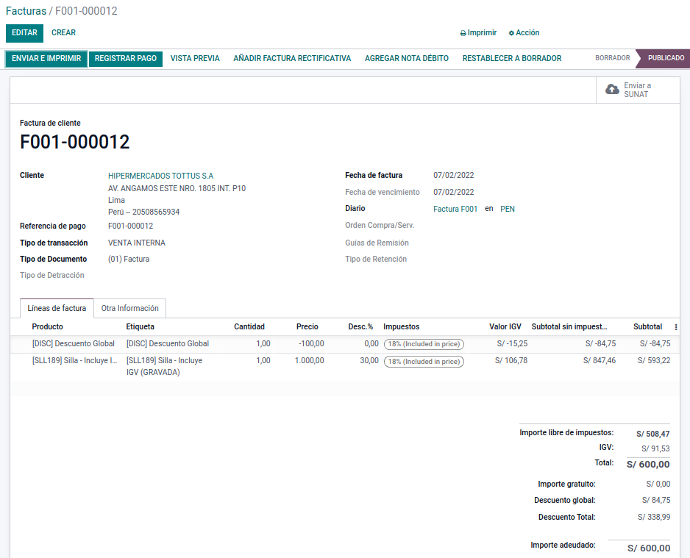This screenshot has width=690, height=558.
Task: Click AÑADIR FACTURA RECTIFICATIVA
Action: click(292, 59)
